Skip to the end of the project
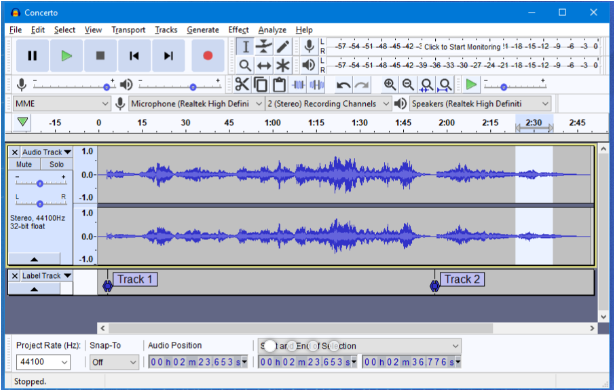 (x=168, y=56)
